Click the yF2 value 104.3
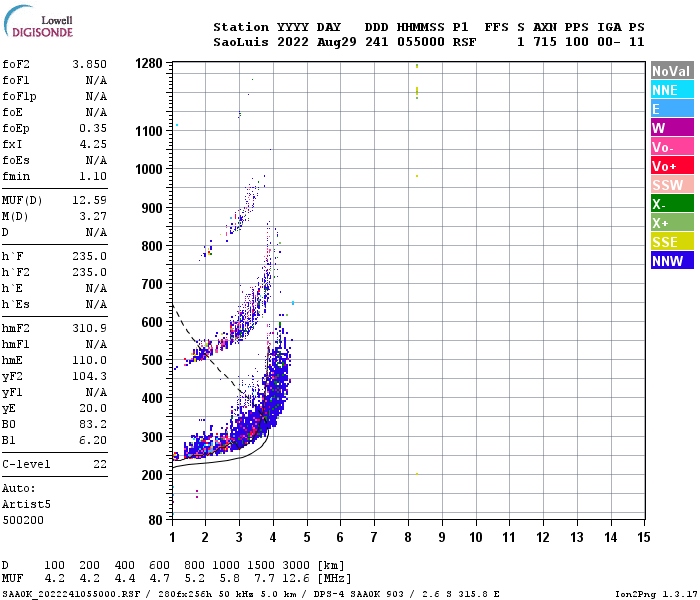Viewport: 700px width, 600px height. (89, 376)
